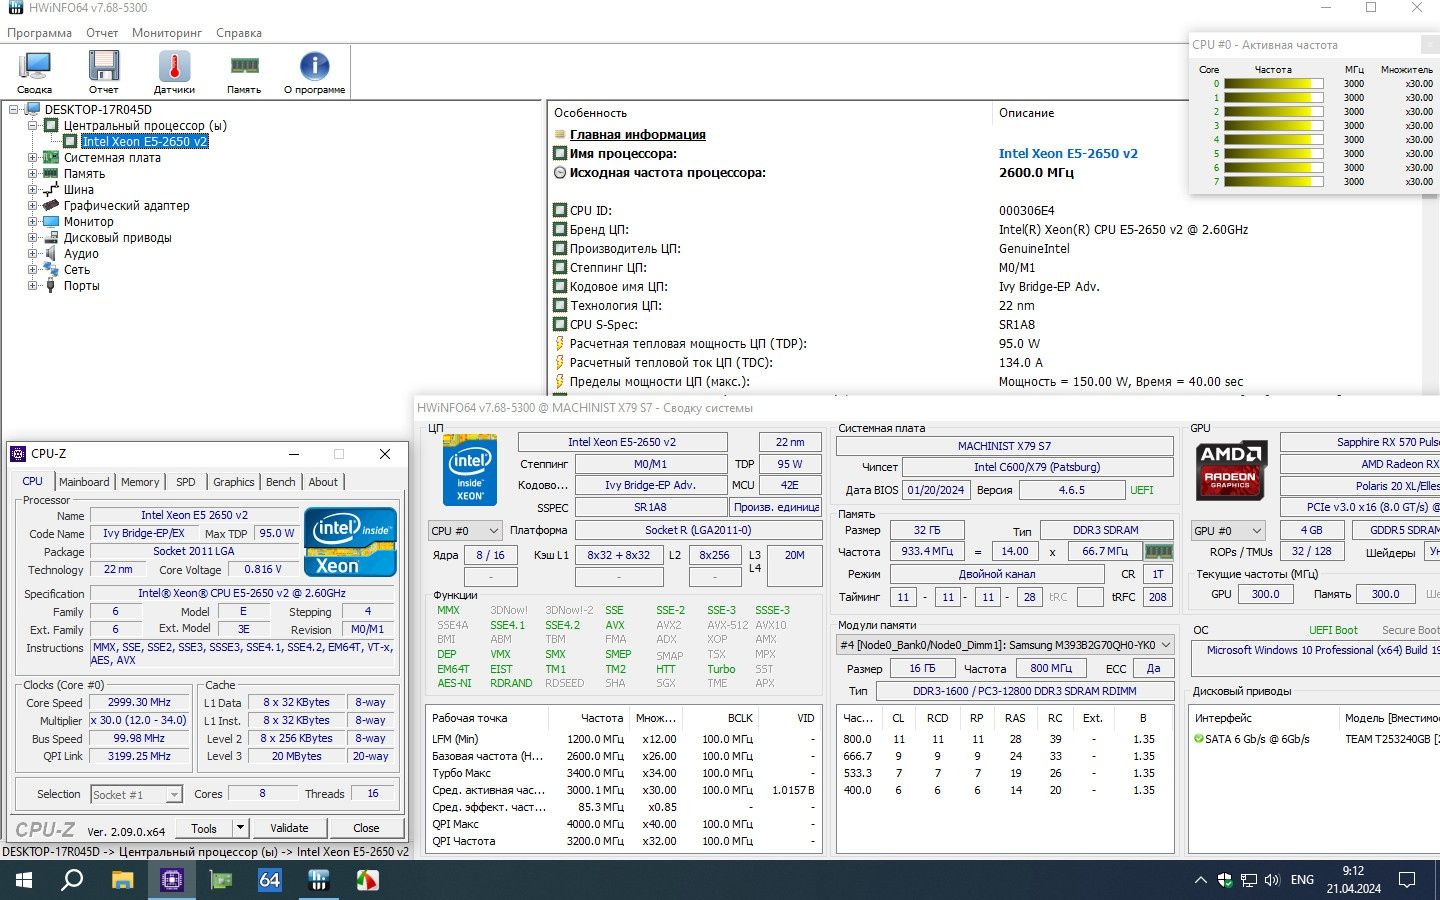Open the Мониторинг menu
Viewport: 1440px width, 900px height.
click(167, 33)
